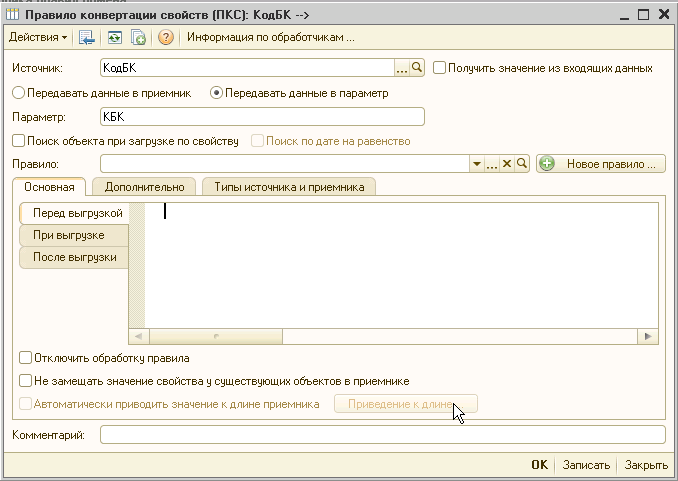This screenshot has width=678, height=481.
Task: Expand the Правило dropdown arrow
Action: [x=477, y=164]
